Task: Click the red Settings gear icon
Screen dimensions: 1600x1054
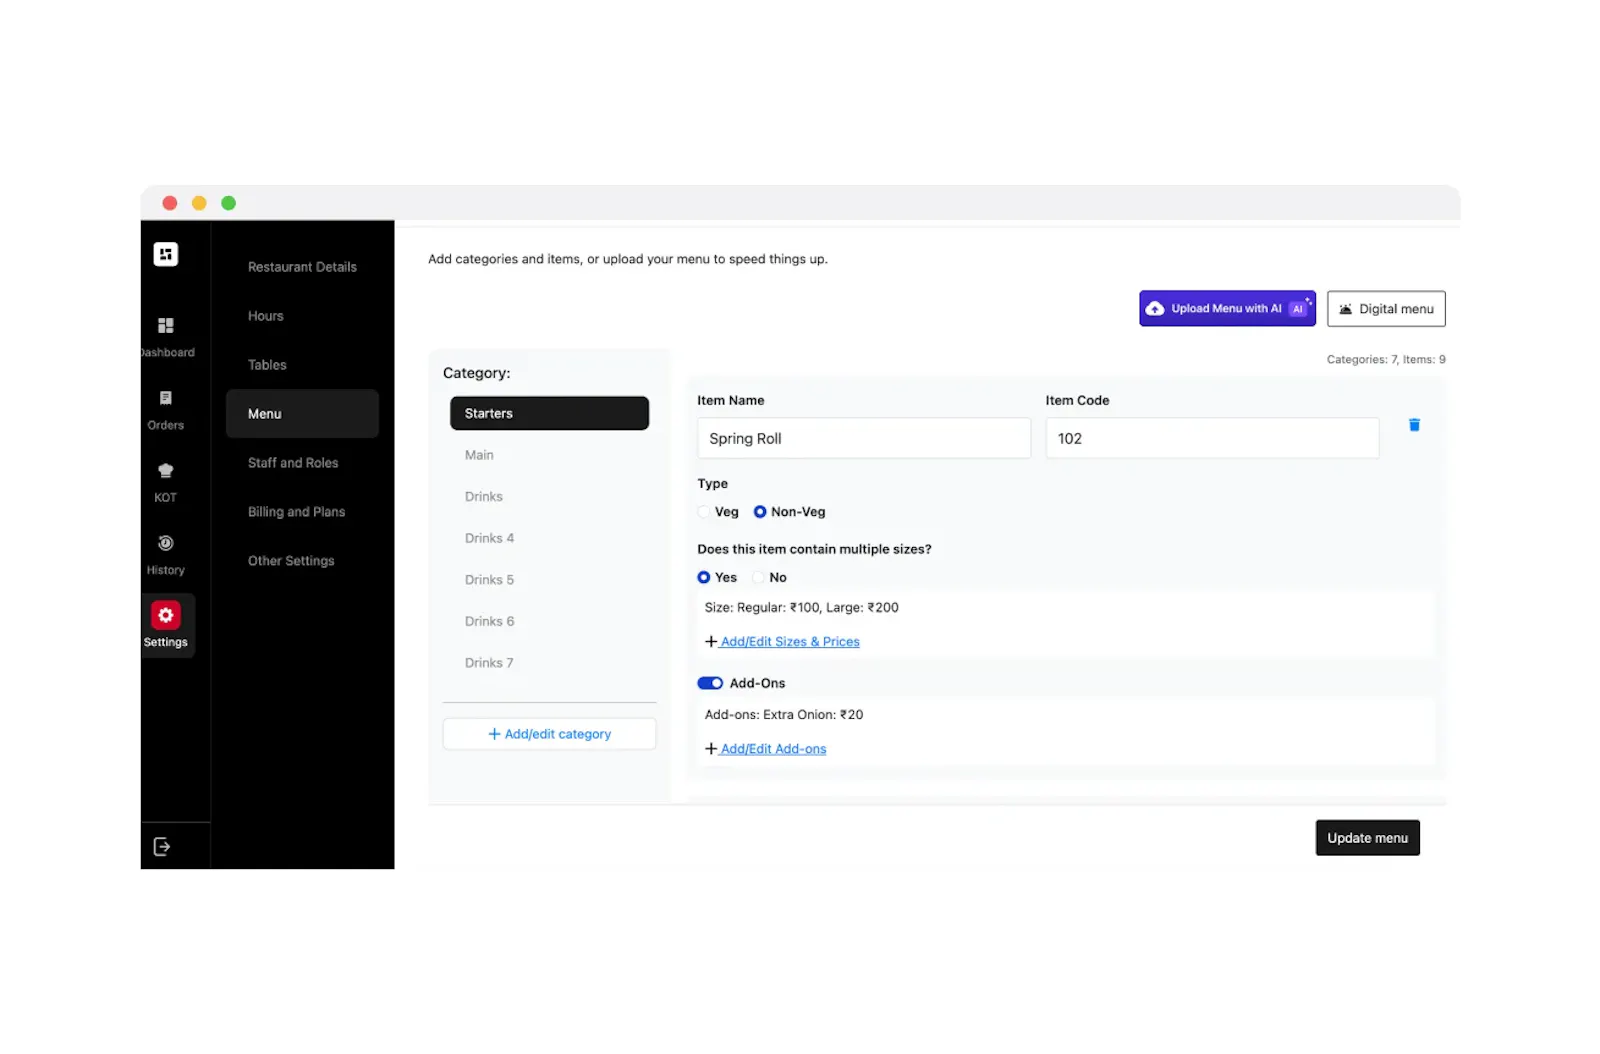Action: pyautogui.click(x=166, y=615)
